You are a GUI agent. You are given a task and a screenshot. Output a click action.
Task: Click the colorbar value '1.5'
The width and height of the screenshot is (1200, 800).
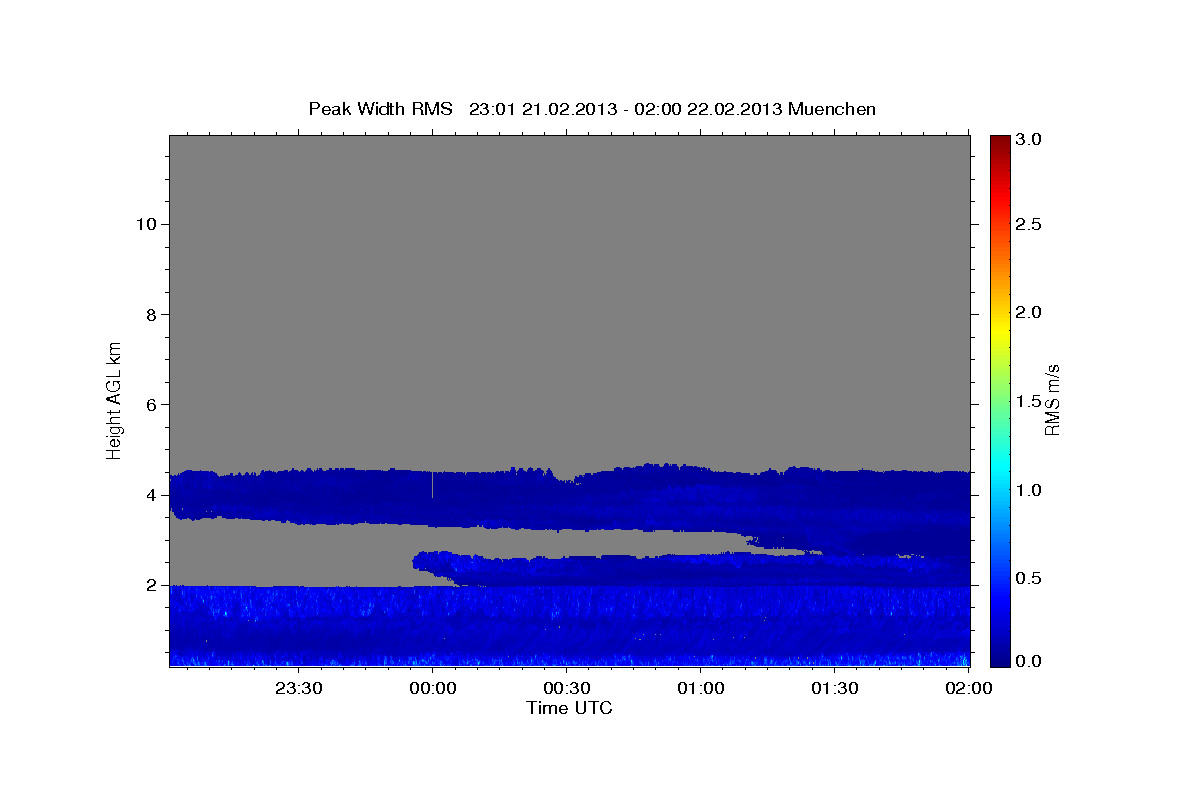pos(1028,401)
